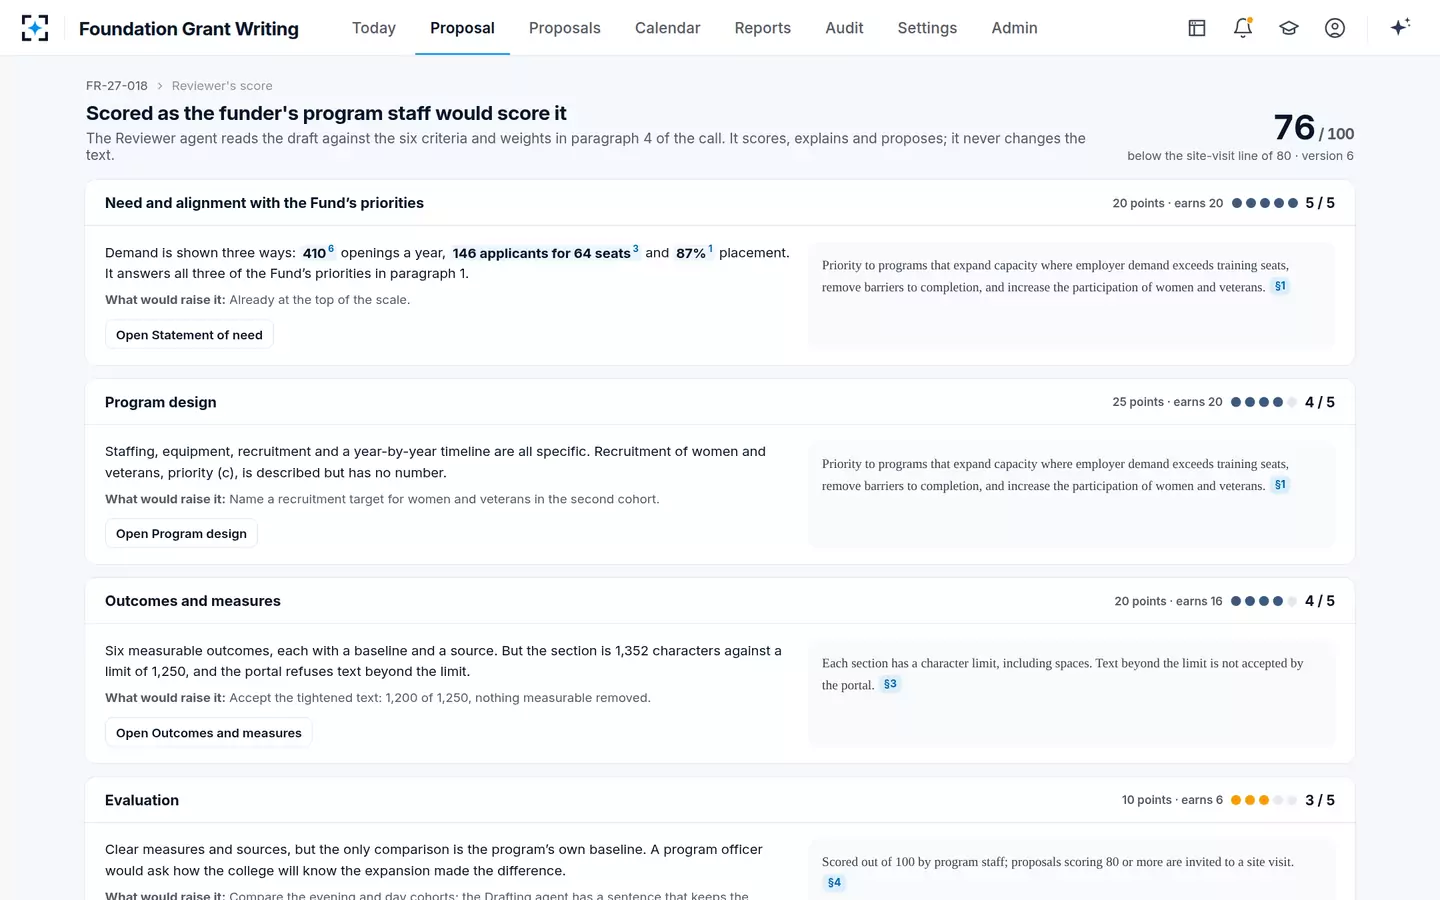Viewport: 1440px width, 900px height.
Task: Click the 4 / 5 score on Outcomes and measures
Action: (x=1320, y=601)
